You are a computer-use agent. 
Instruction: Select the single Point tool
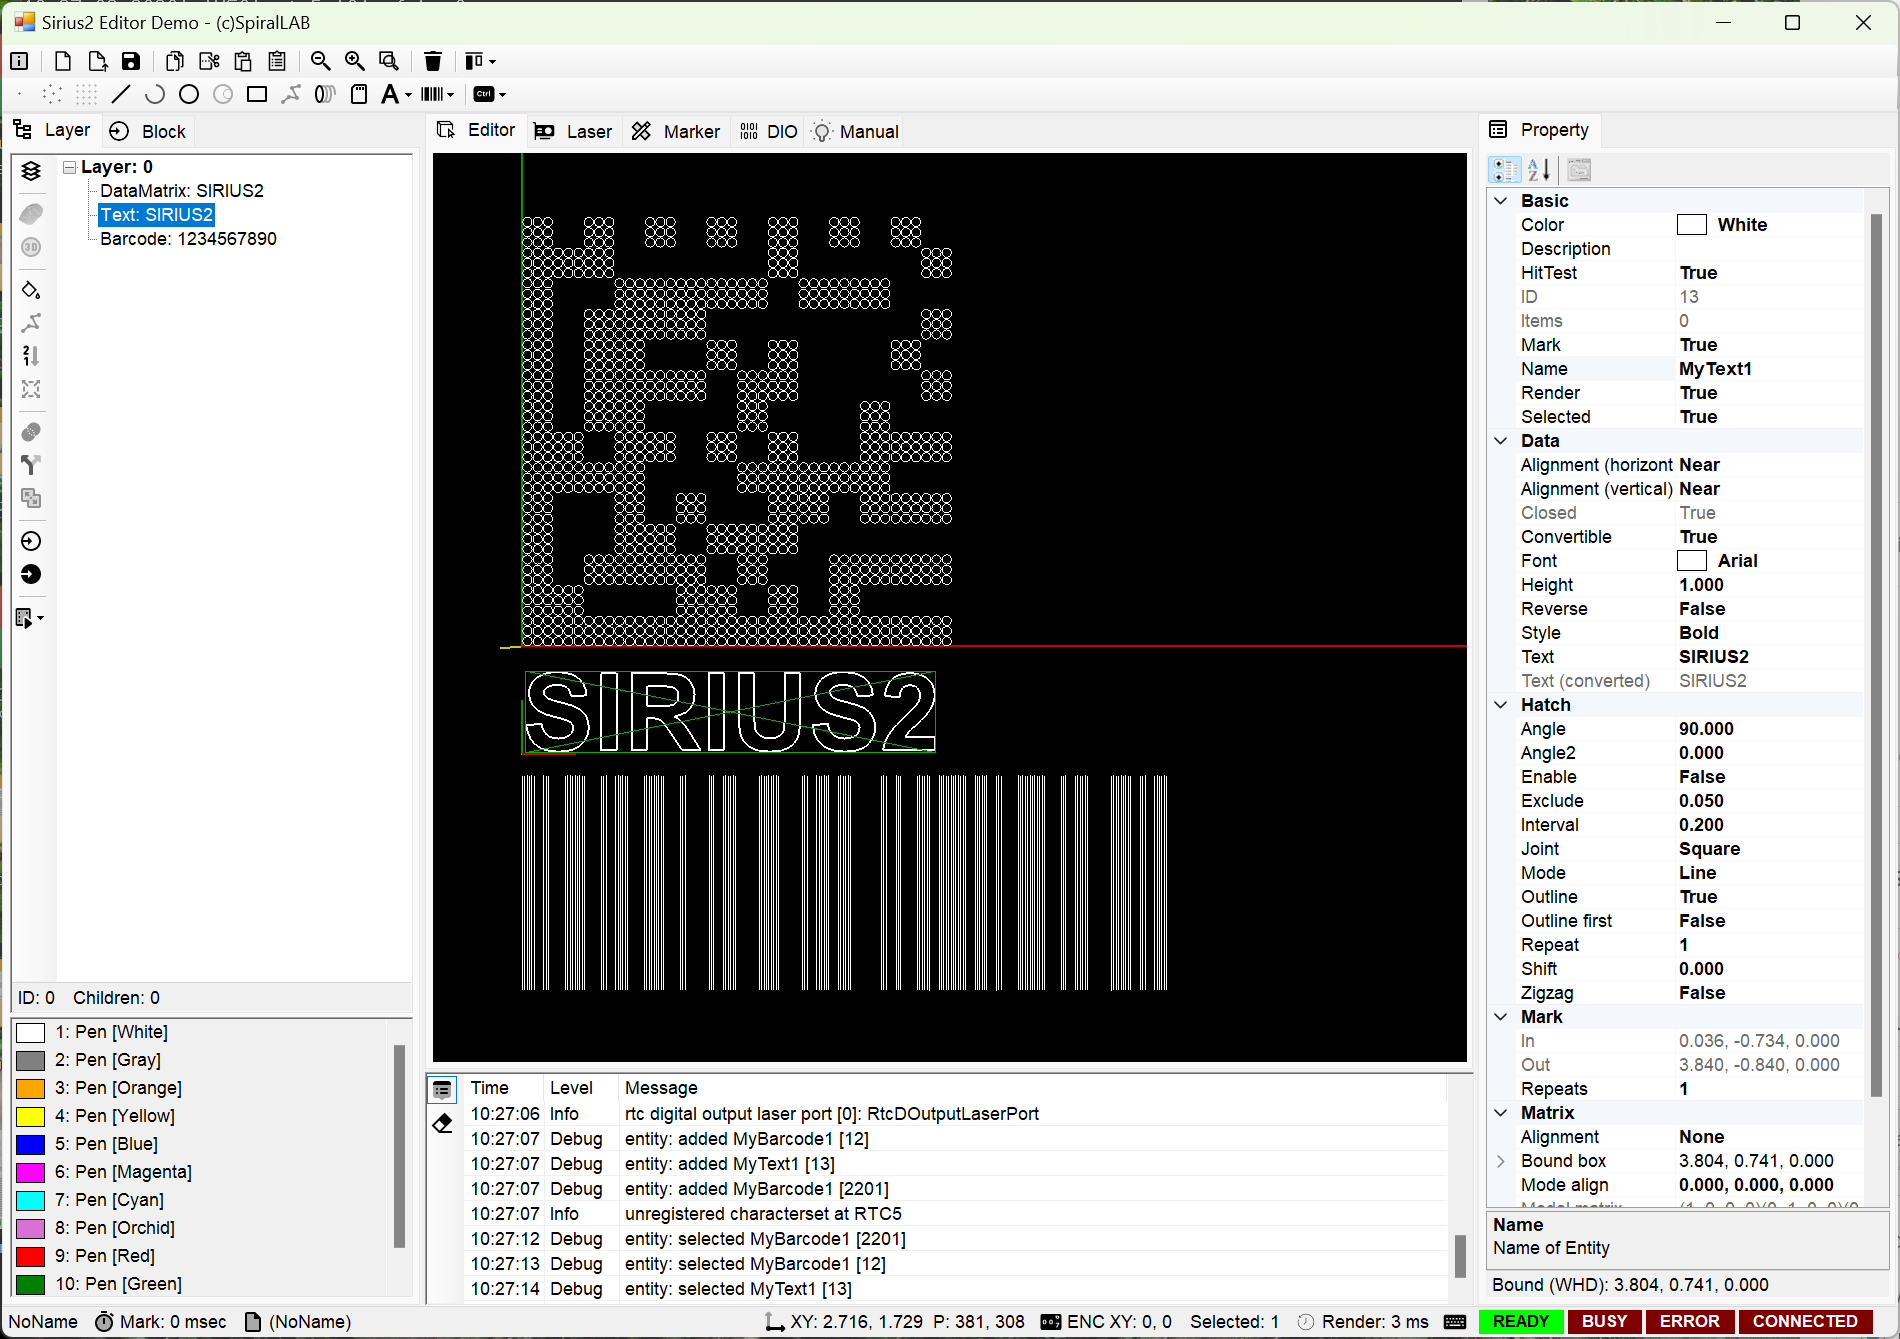19,94
